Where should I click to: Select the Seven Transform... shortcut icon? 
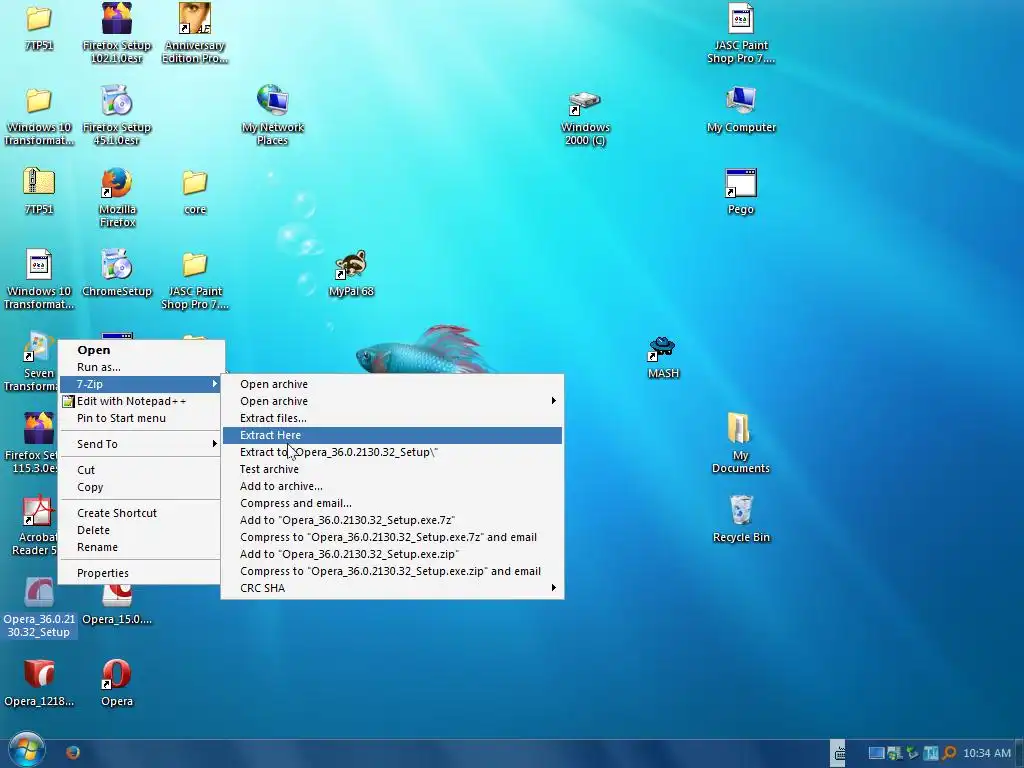tap(38, 346)
